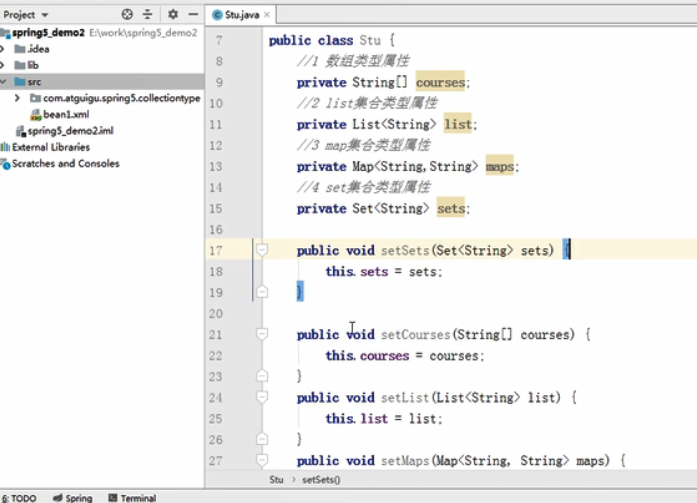Viewport: 697px width, 503px height.
Task: Click the setCourses method name
Action: pos(416,334)
